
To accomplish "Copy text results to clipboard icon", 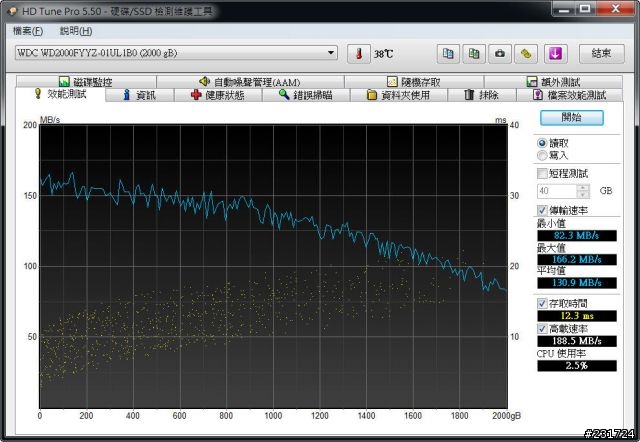I will pos(448,53).
